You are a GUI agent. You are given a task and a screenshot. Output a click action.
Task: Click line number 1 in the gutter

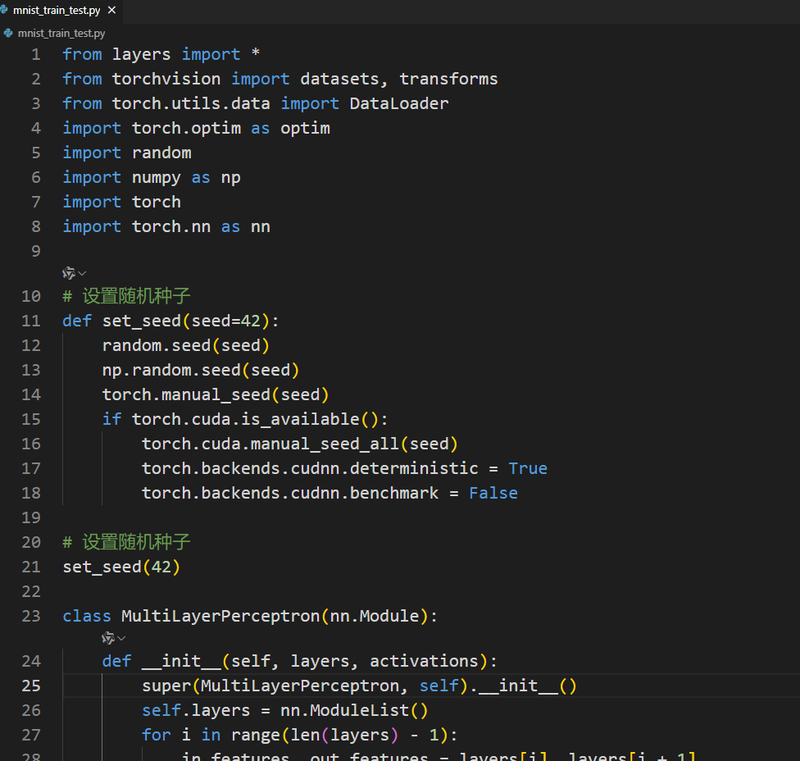[x=36, y=54]
